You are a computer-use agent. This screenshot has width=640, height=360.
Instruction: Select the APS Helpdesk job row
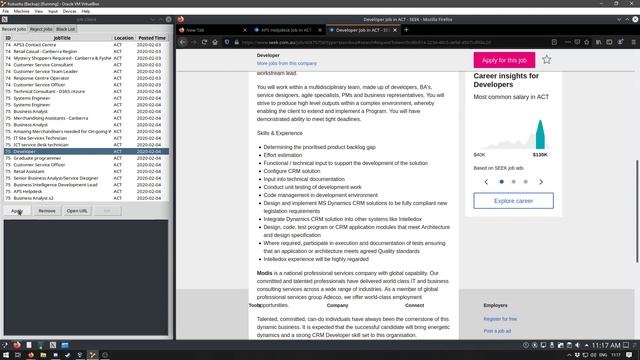coord(86,191)
